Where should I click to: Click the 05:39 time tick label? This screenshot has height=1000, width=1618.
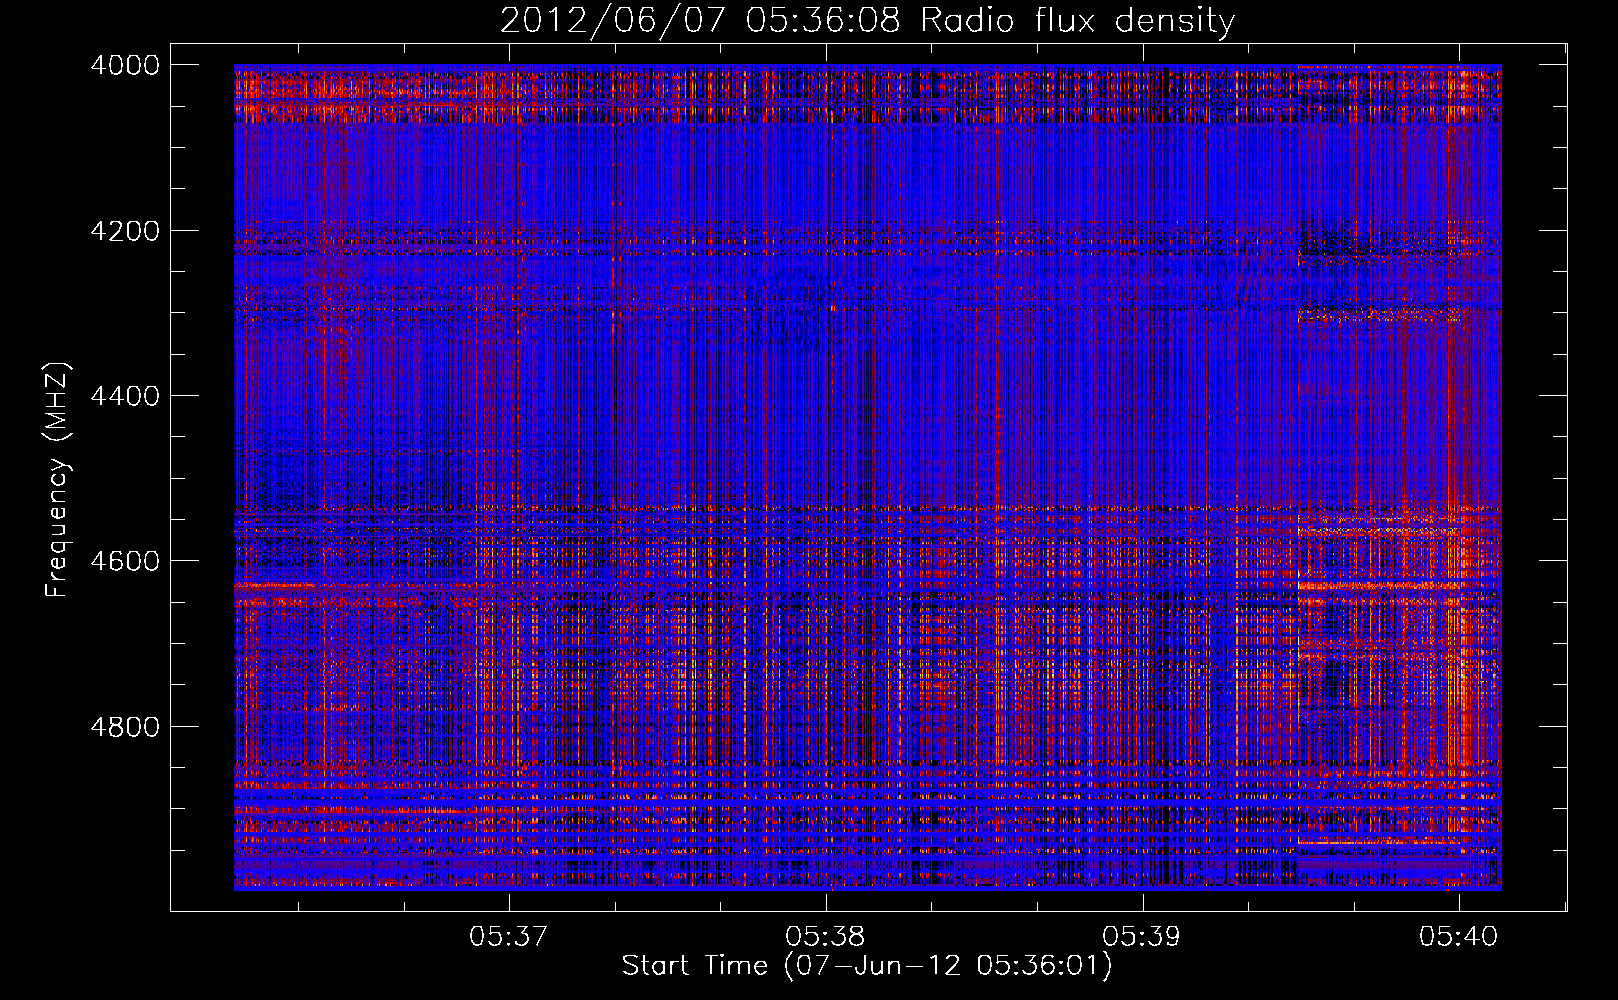[x=1141, y=936]
